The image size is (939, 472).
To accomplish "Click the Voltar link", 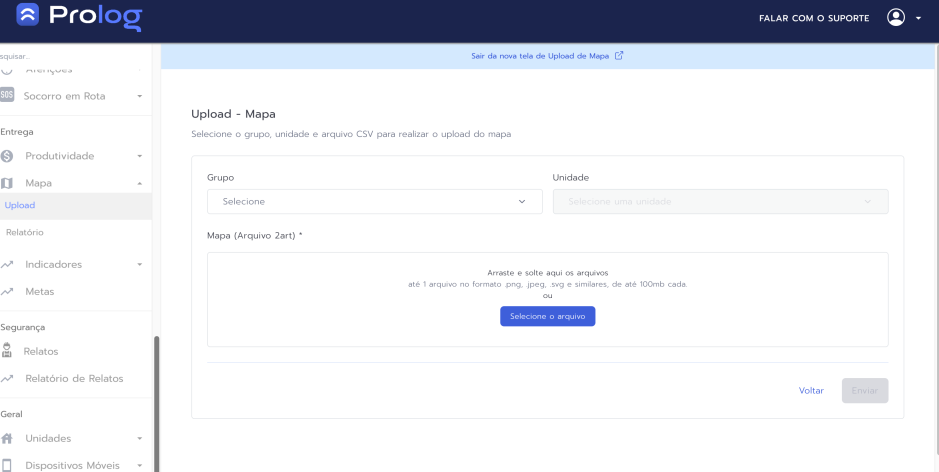I will pyautogui.click(x=811, y=390).
